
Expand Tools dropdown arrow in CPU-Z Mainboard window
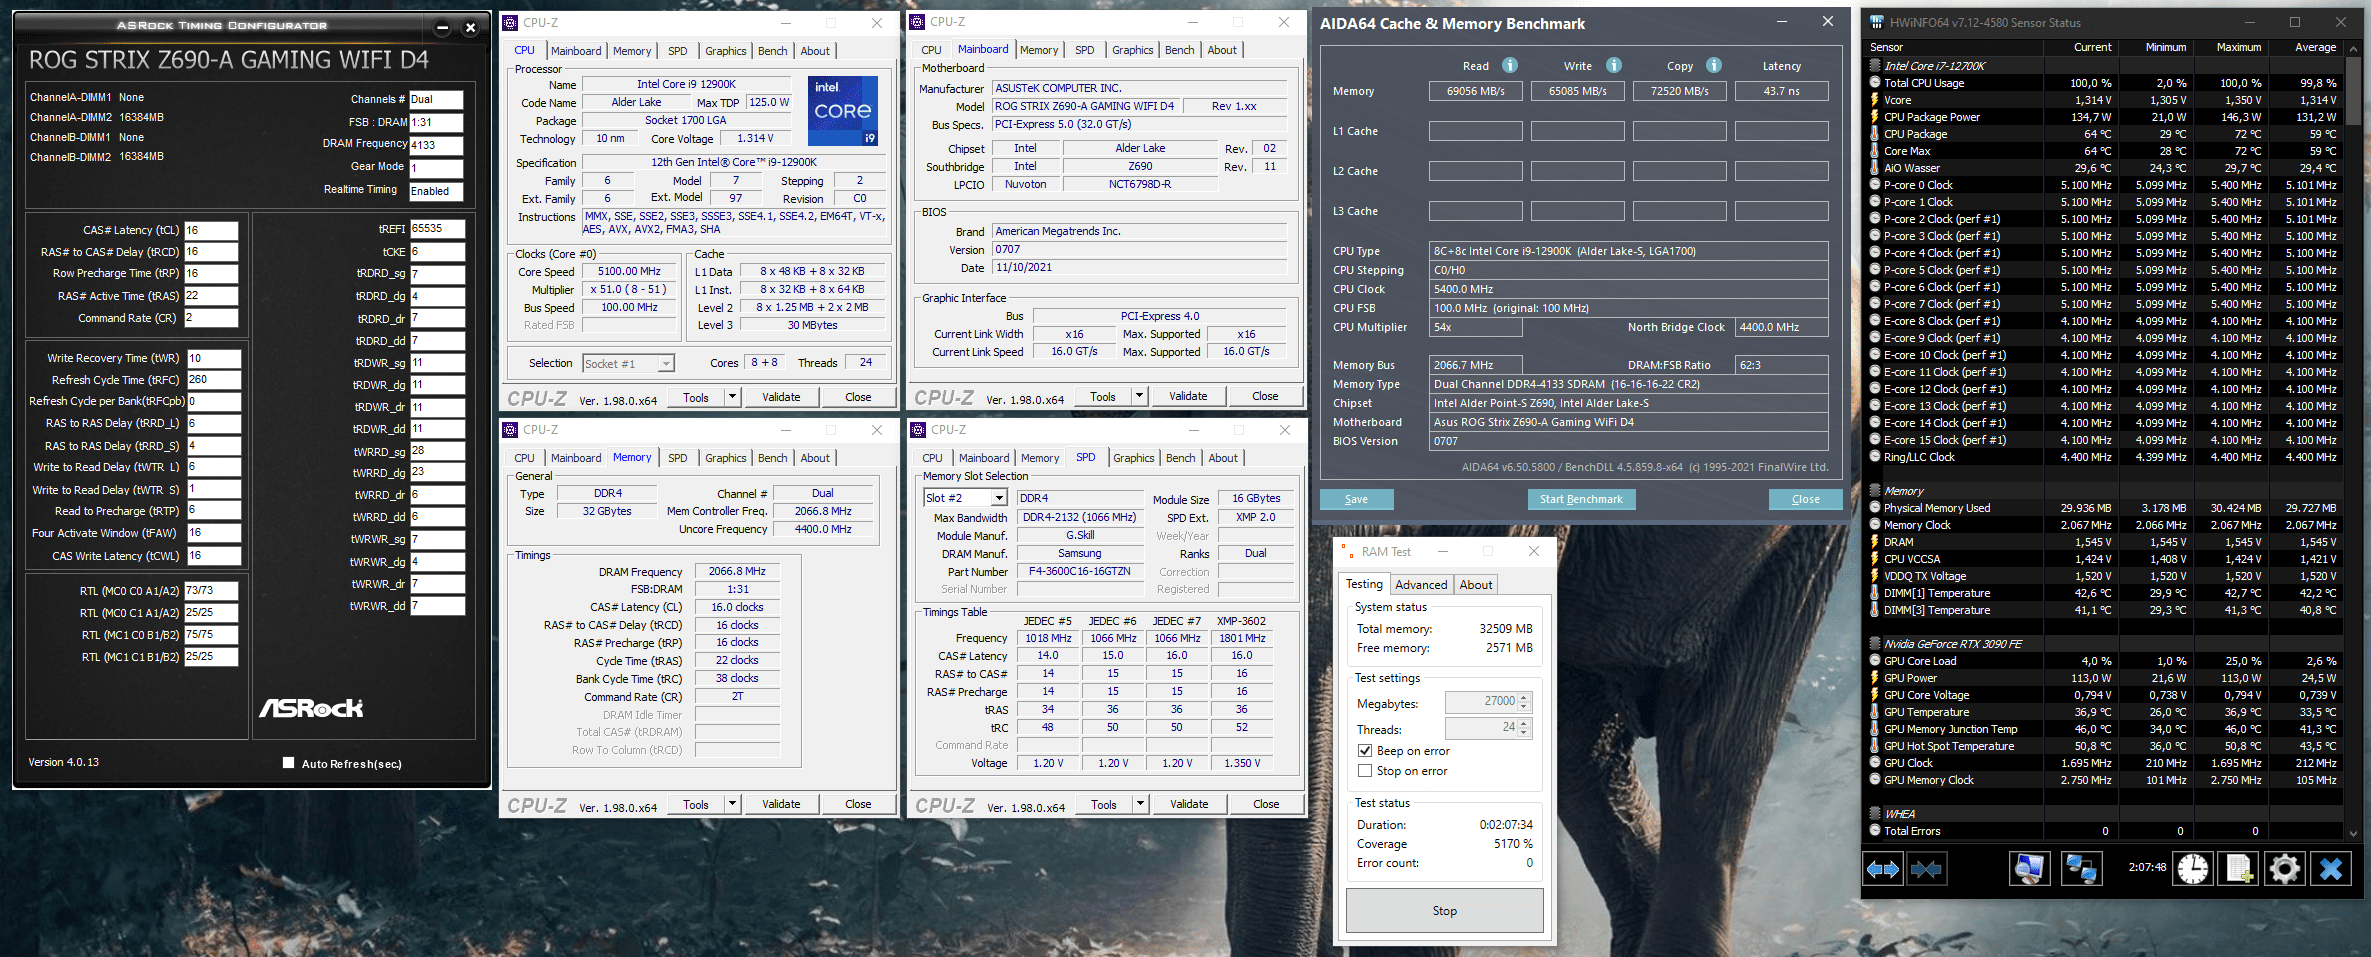point(1139,396)
